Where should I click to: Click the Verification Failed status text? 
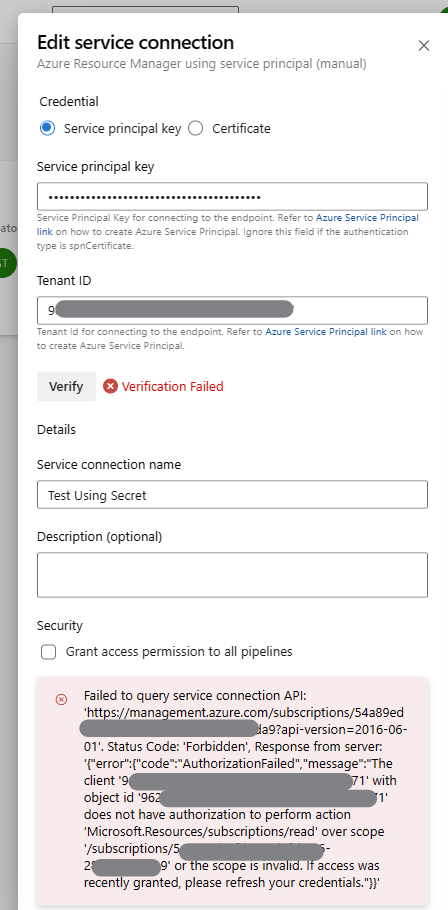tap(172, 387)
